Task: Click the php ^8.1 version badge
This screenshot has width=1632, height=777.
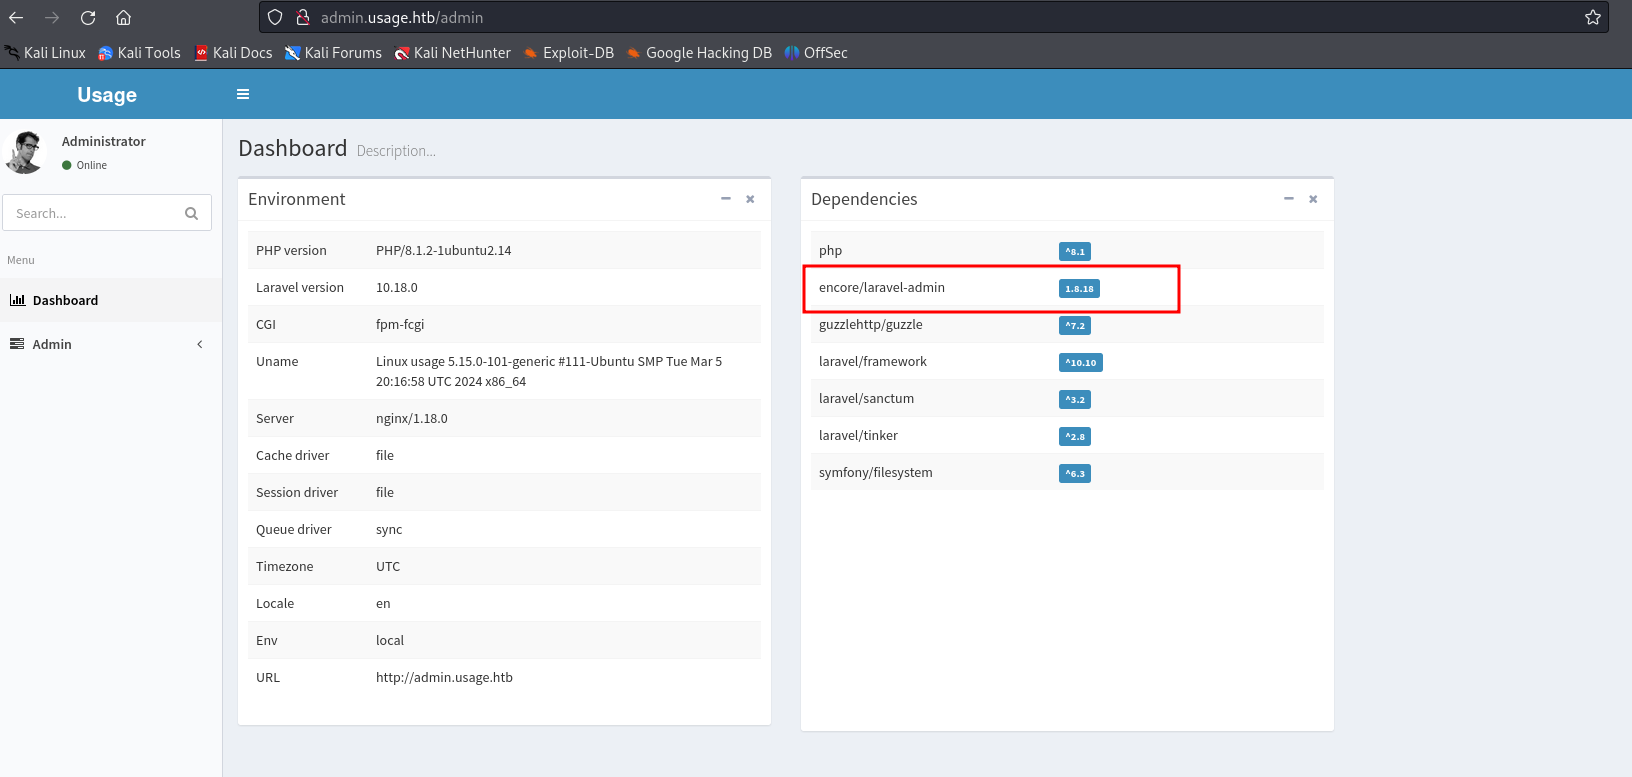Action: point(1075,251)
